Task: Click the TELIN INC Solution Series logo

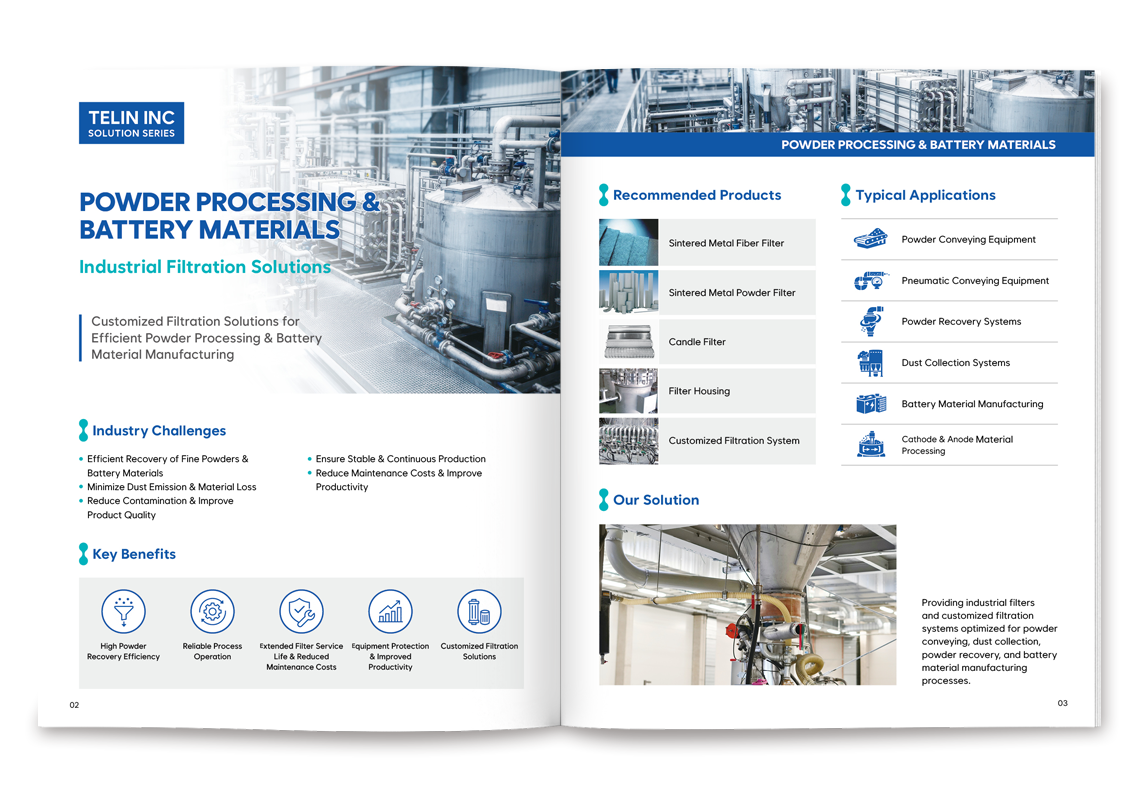Action: coord(132,123)
